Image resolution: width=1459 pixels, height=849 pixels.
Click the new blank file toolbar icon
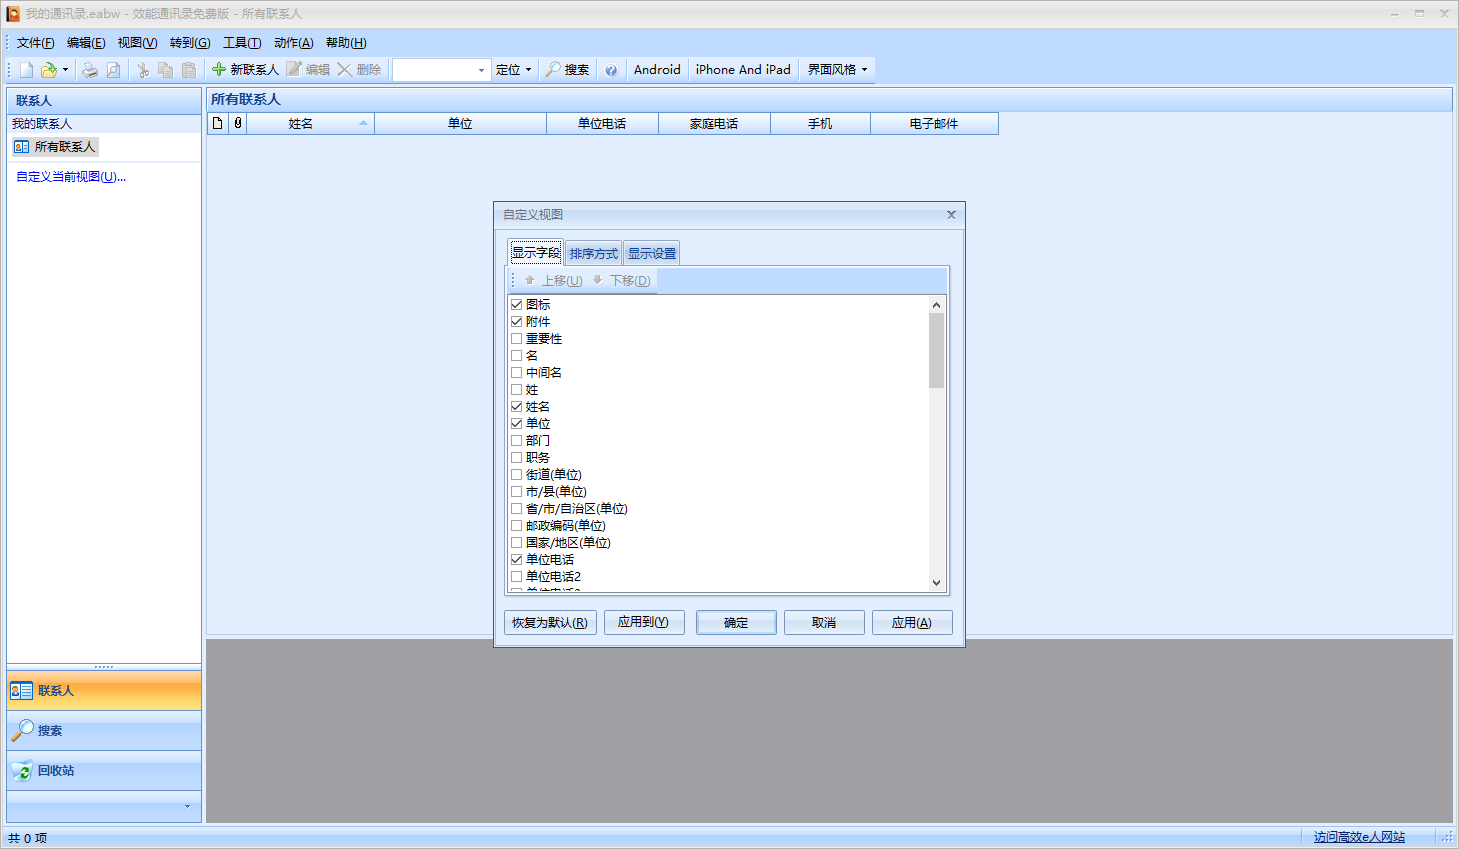(x=26, y=70)
